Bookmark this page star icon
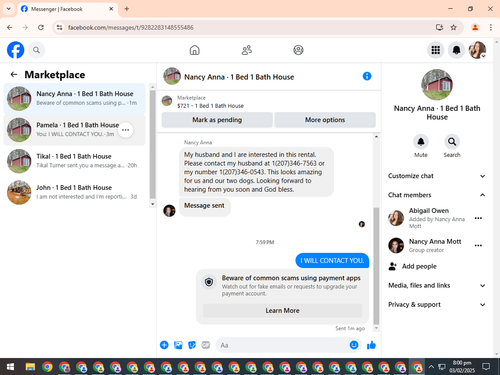This screenshot has height=375, width=500. [453, 27]
